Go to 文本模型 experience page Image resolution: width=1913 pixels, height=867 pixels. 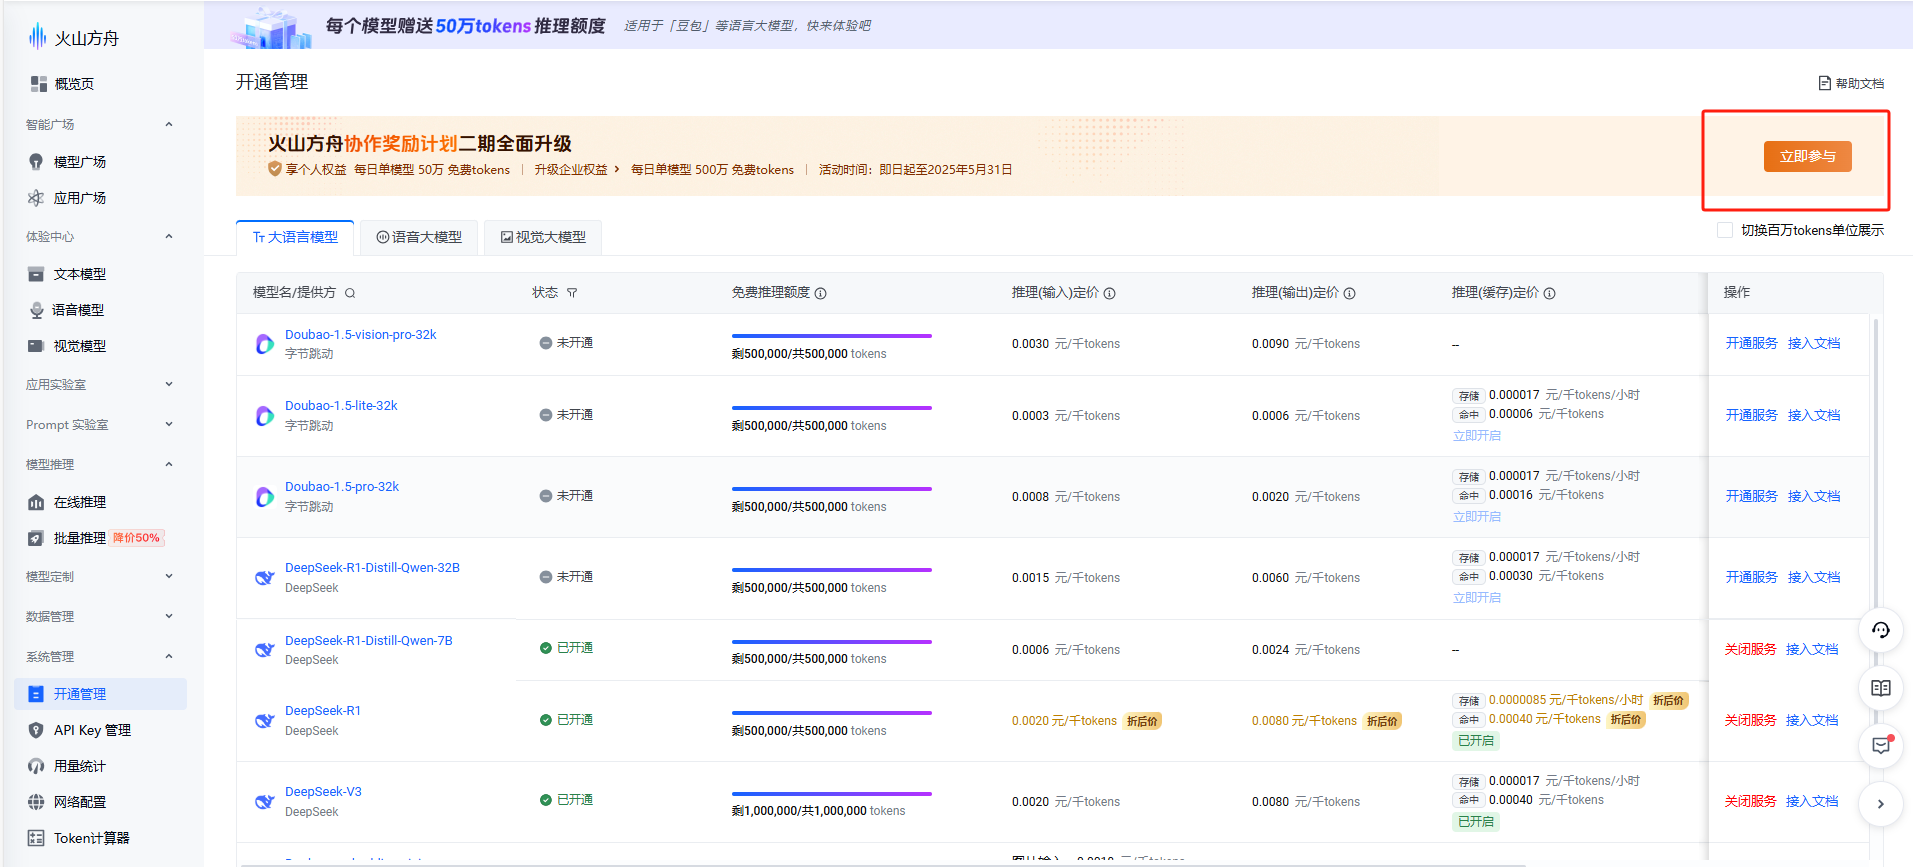(80, 274)
